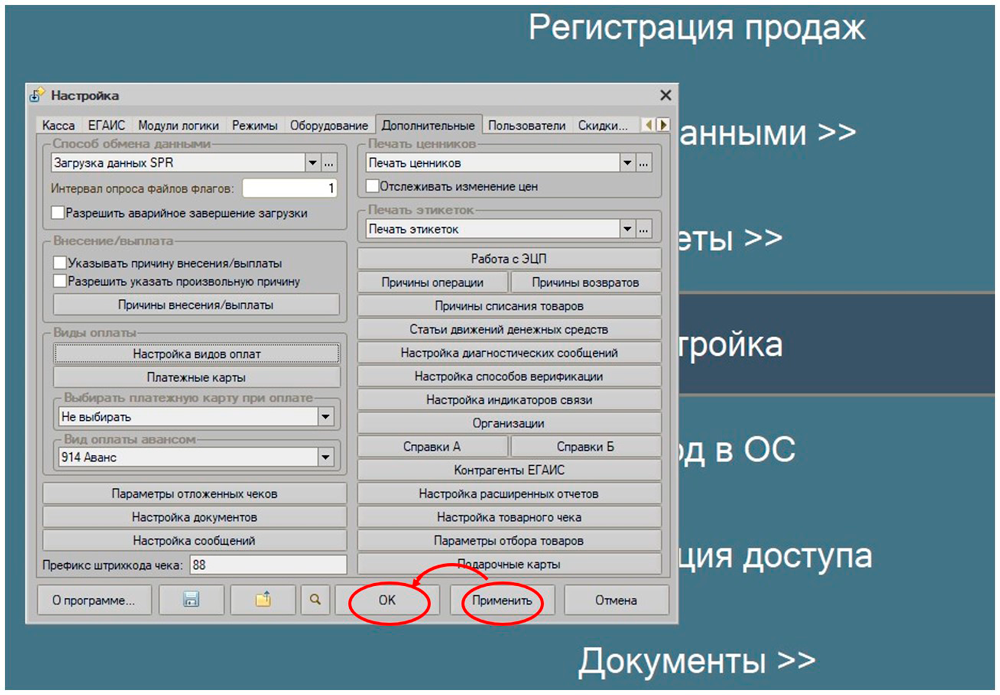Click the Префикс штрихкода чека input field
This screenshot has height=695, width=1000.
[x=267, y=565]
